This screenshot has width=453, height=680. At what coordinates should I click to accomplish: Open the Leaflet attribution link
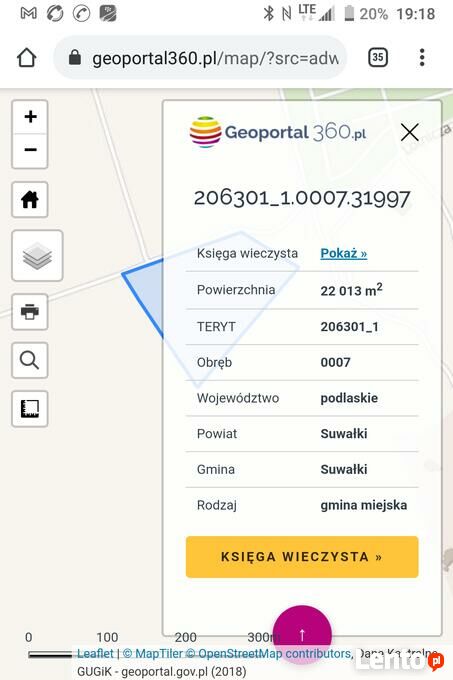point(95,653)
